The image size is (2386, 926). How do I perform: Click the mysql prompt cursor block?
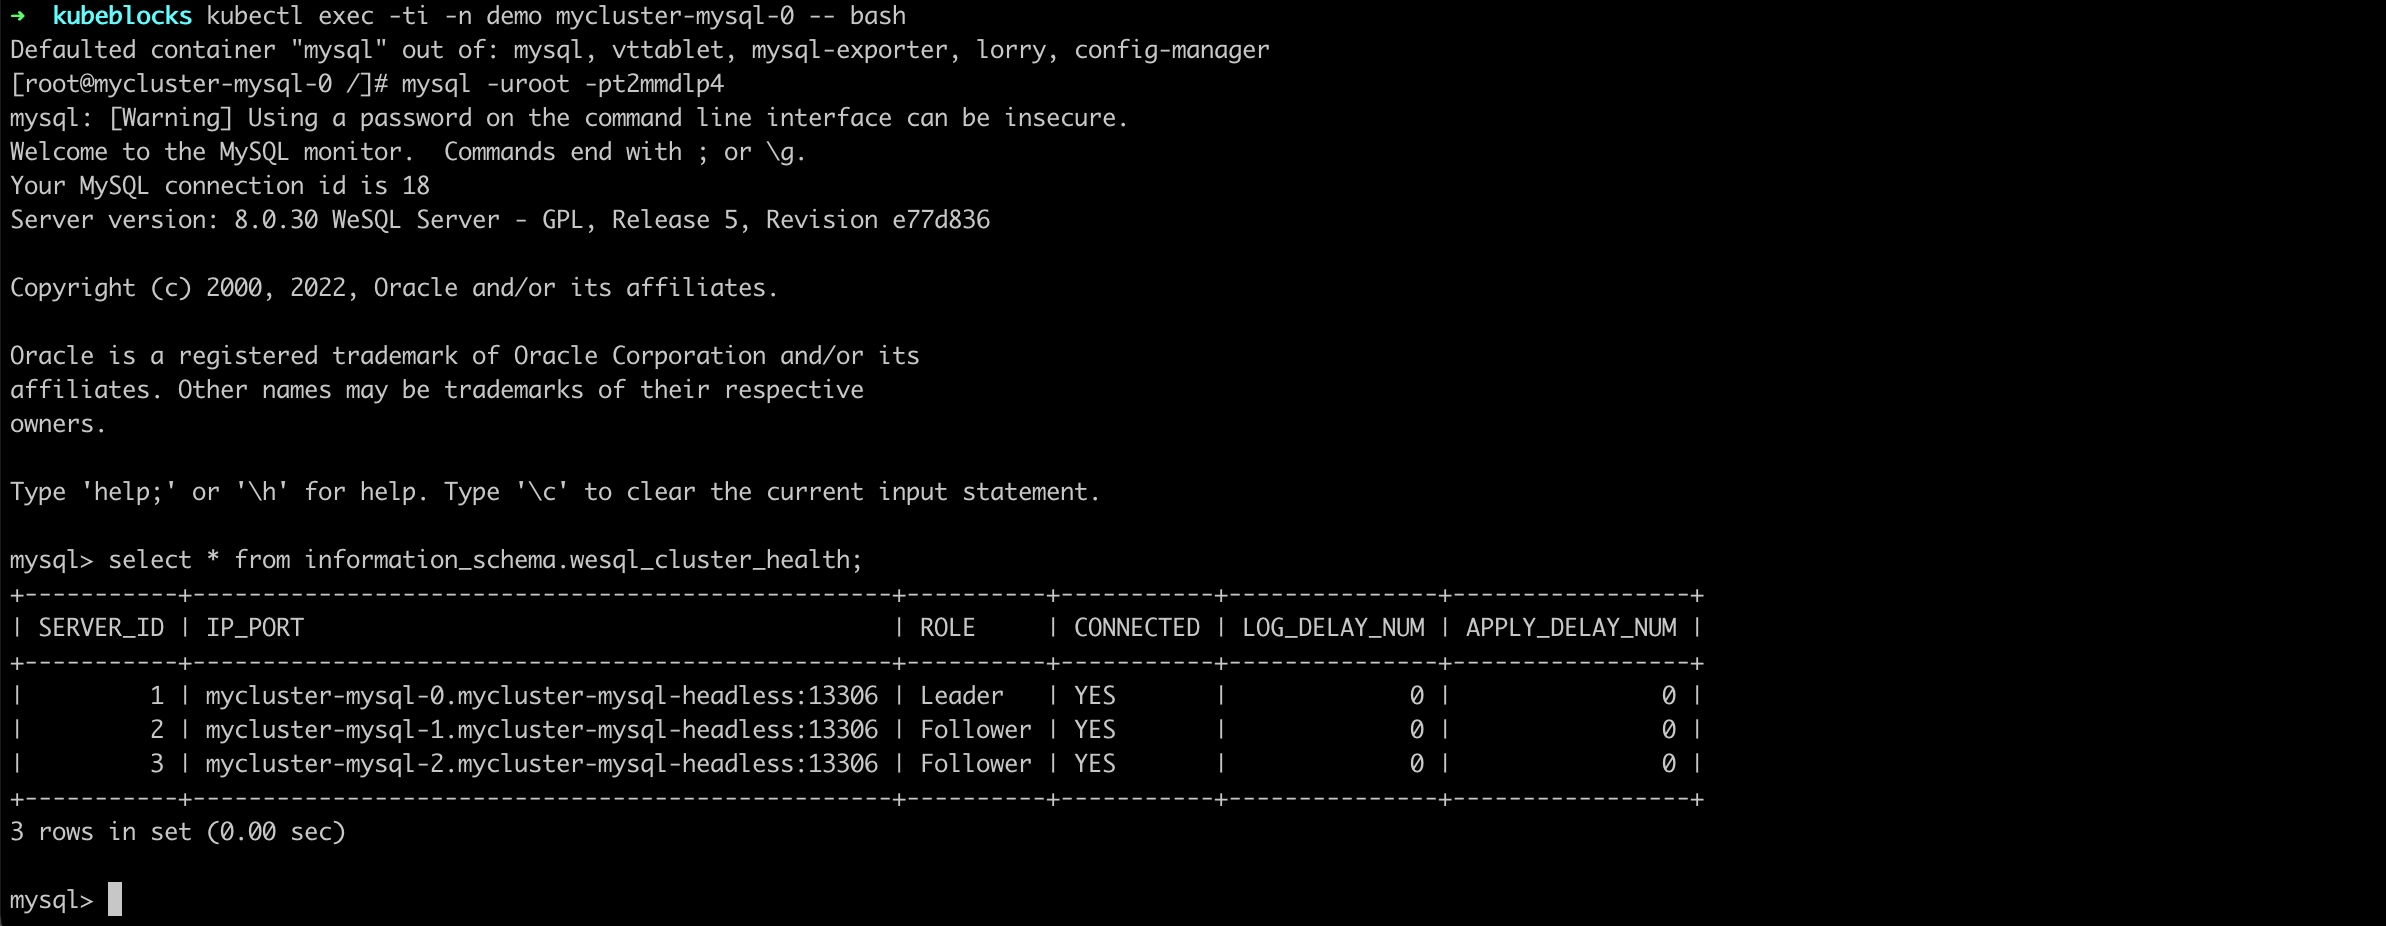115,899
